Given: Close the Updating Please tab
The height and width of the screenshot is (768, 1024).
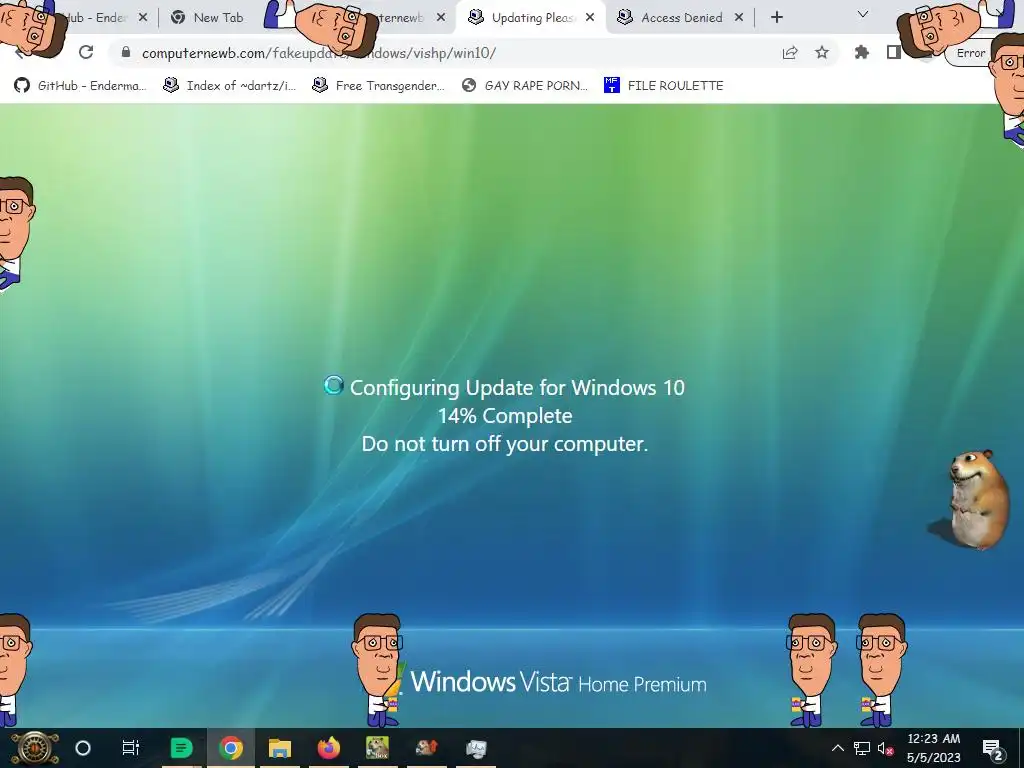Looking at the screenshot, I should [590, 18].
